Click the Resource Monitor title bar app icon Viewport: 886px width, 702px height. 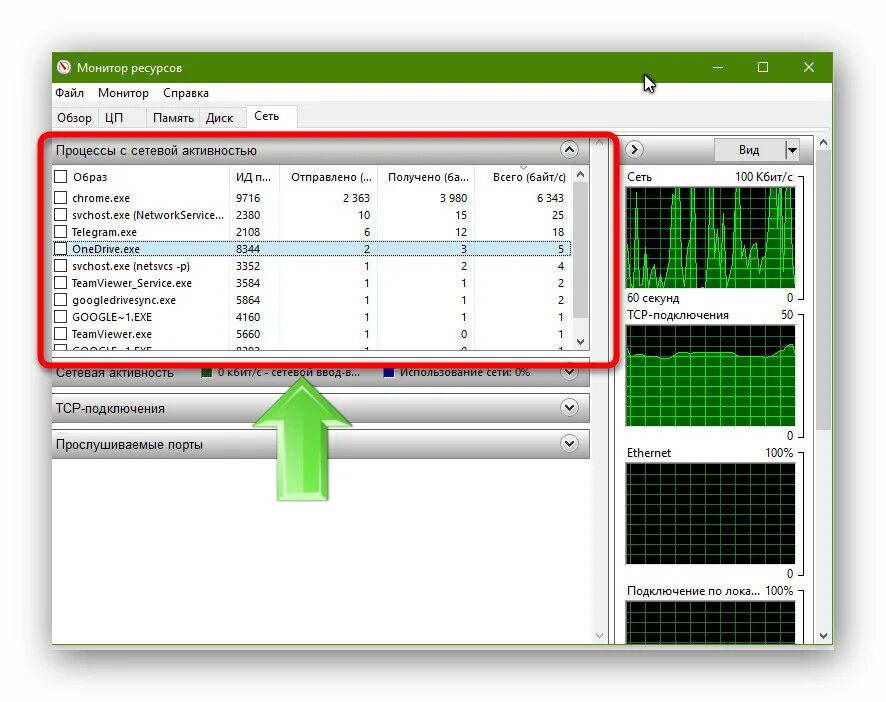tap(64, 67)
